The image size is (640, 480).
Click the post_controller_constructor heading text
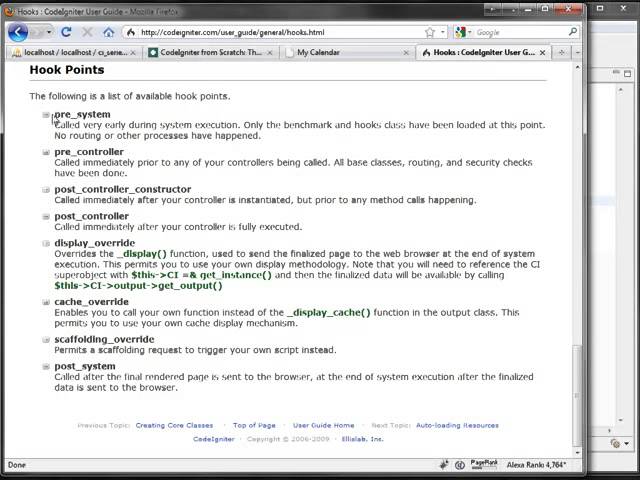pos(123,189)
